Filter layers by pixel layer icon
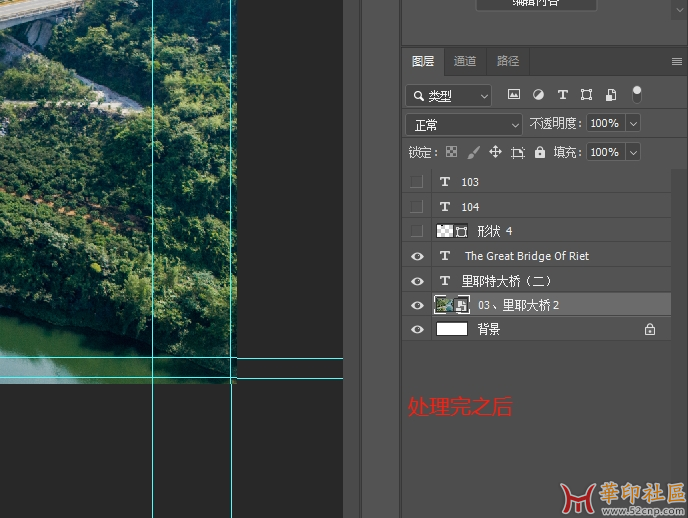This screenshot has height=518, width=688. tap(514, 95)
